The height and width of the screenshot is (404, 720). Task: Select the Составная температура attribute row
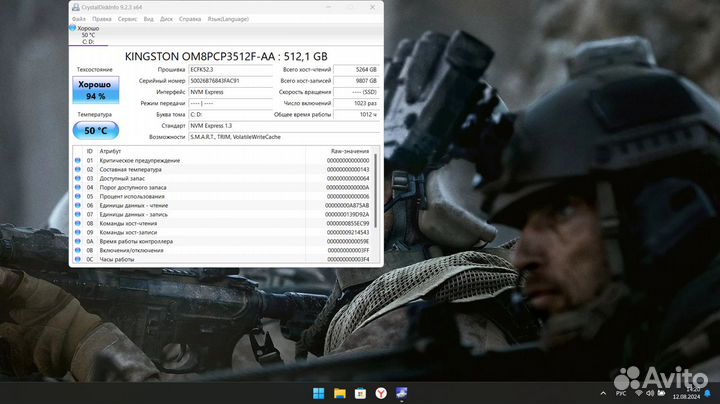click(x=223, y=169)
